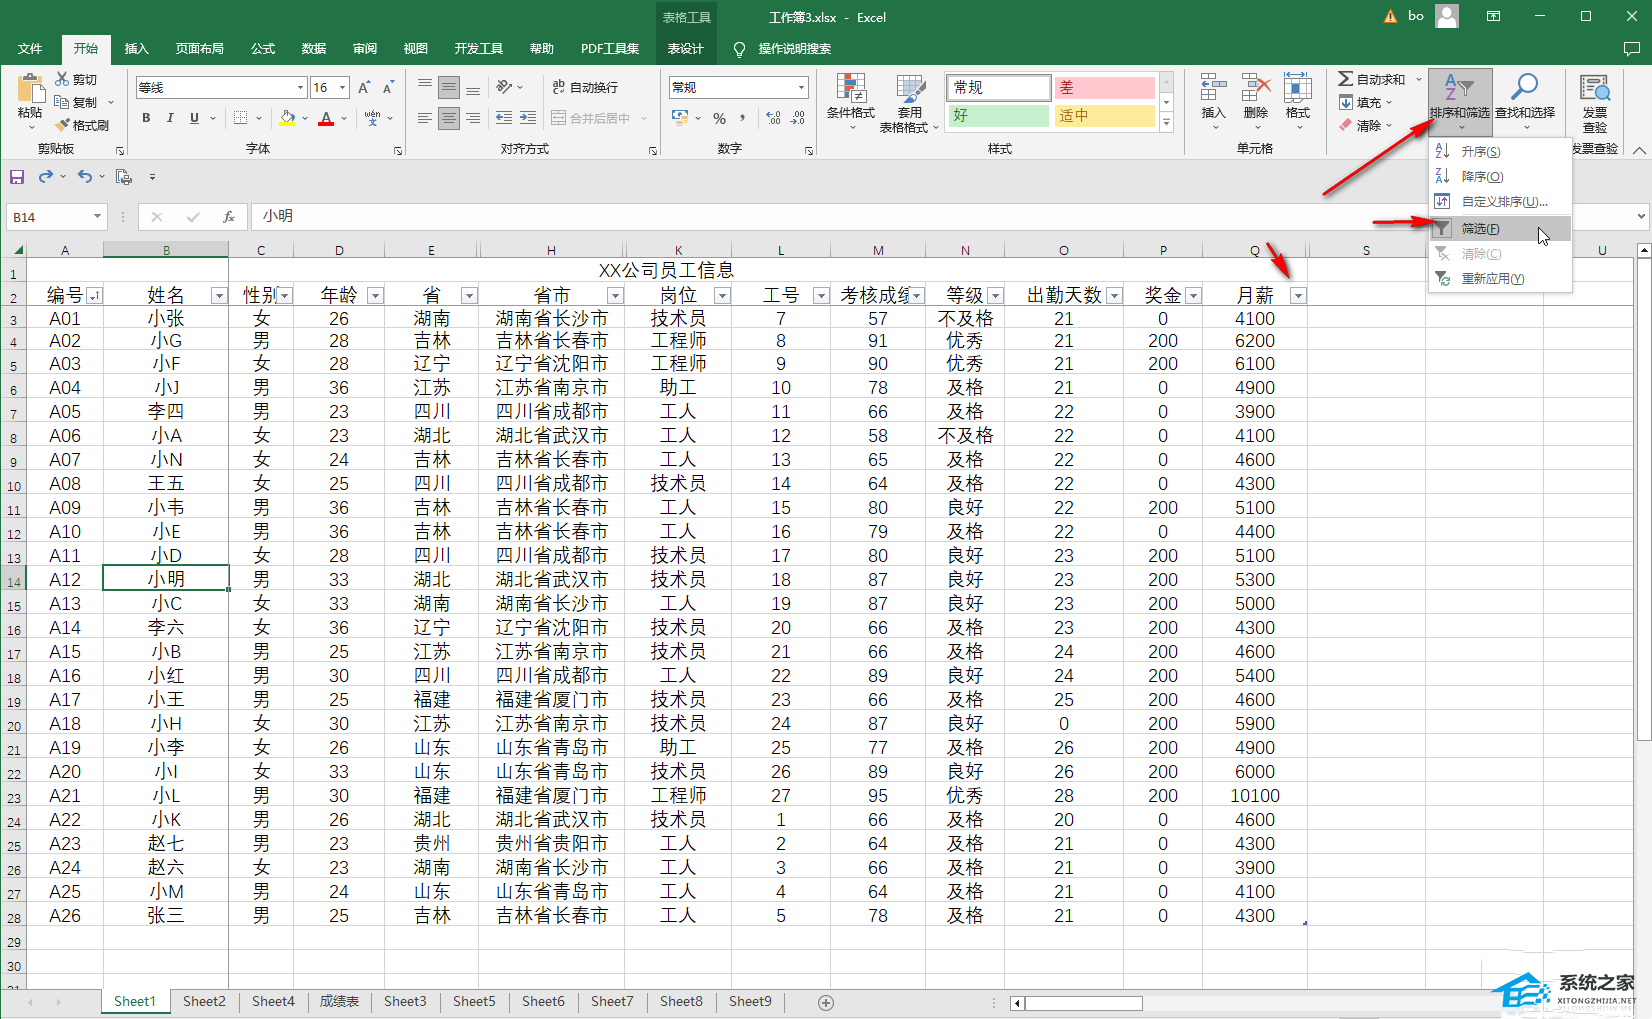Apply the 好 green cell style
Image resolution: width=1652 pixels, height=1019 pixels.
pos(997,116)
